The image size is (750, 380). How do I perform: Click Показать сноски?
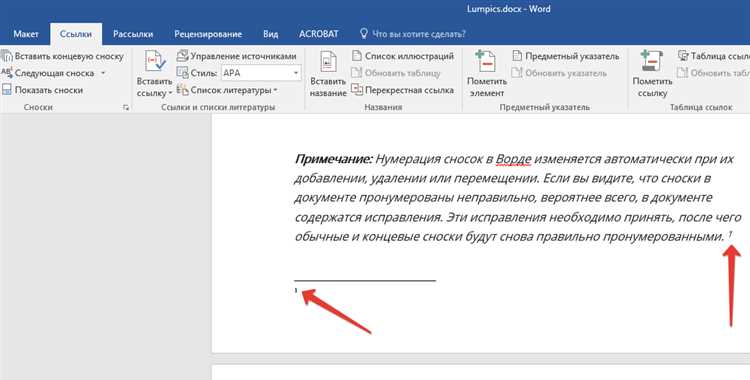point(49,90)
